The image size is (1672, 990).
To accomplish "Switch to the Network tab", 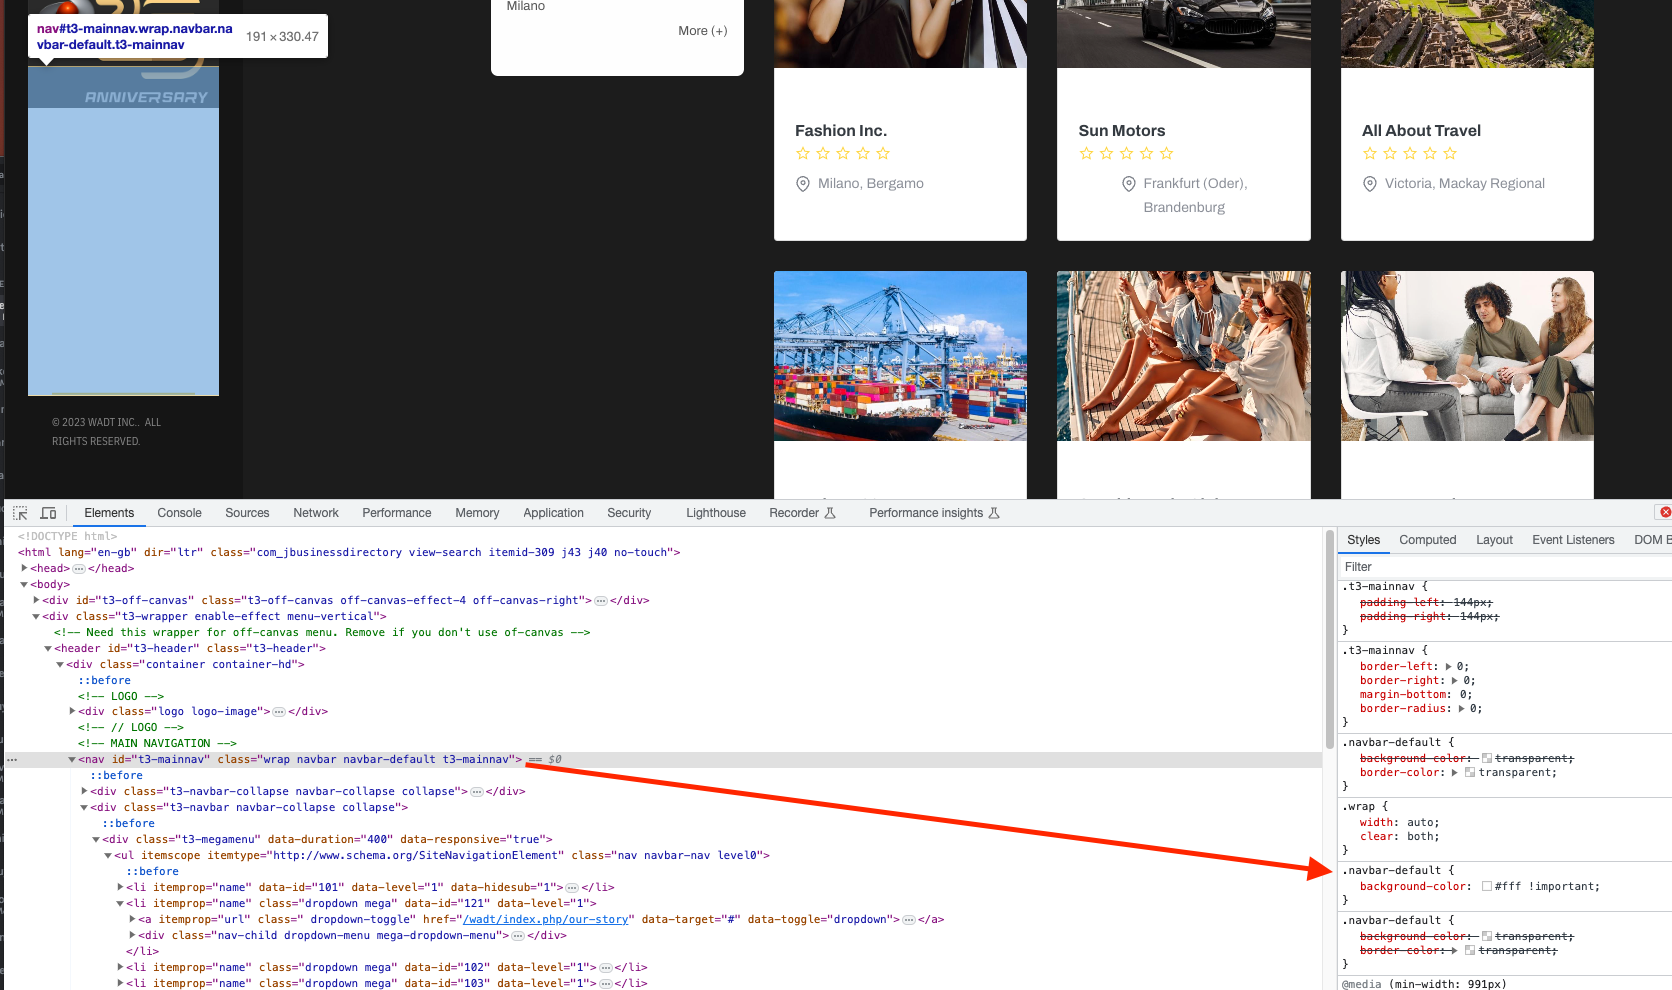I will tap(316, 513).
